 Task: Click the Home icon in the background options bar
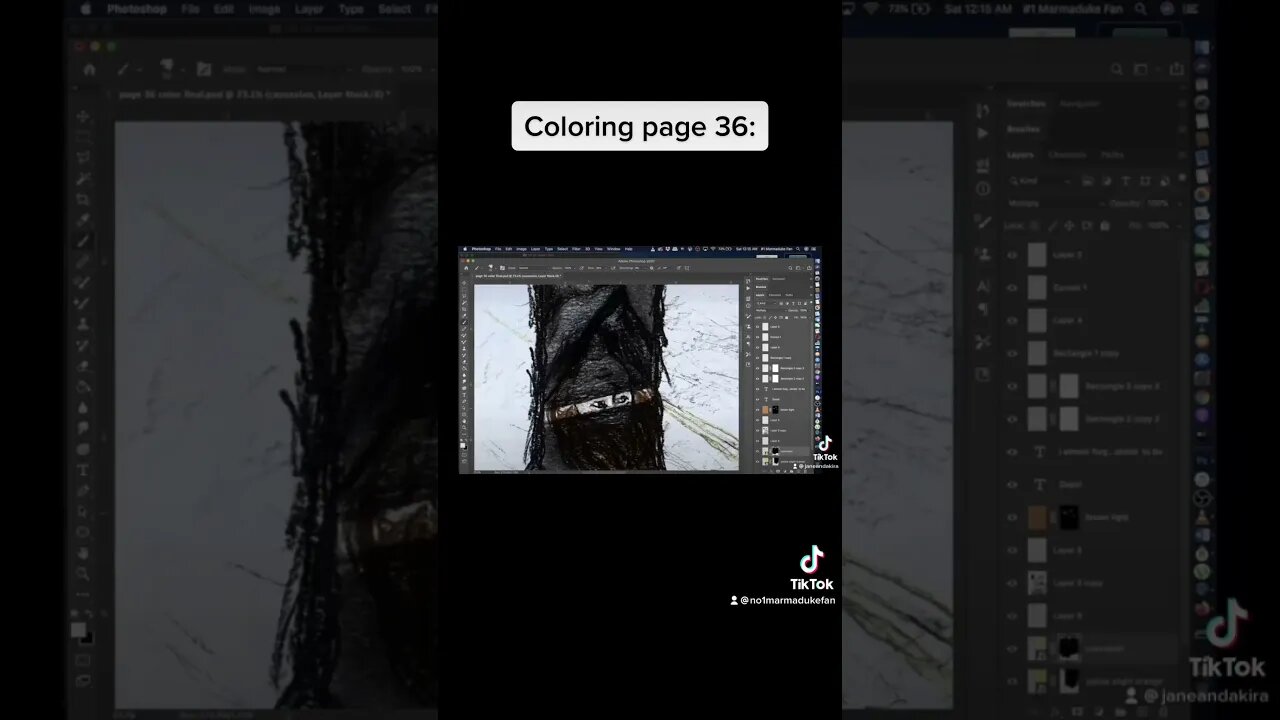pyautogui.click(x=90, y=69)
